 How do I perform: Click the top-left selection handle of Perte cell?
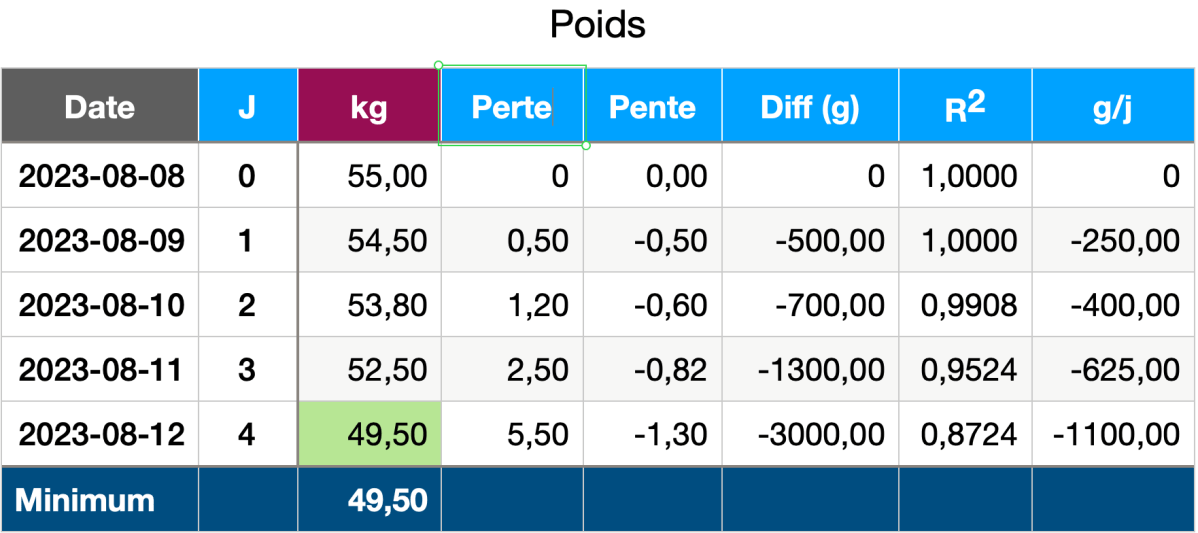click(x=439, y=66)
